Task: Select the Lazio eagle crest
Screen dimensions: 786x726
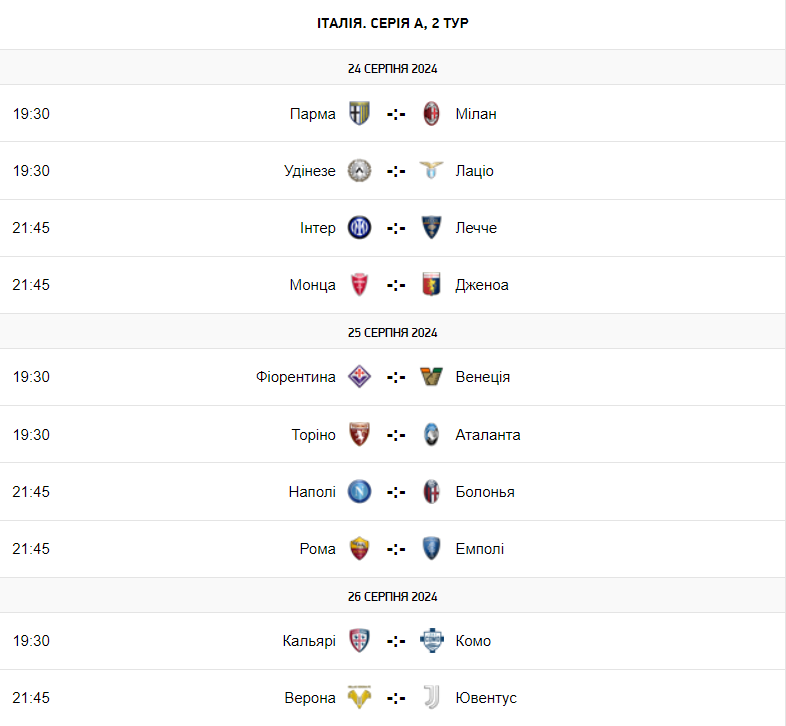Action: click(x=432, y=170)
